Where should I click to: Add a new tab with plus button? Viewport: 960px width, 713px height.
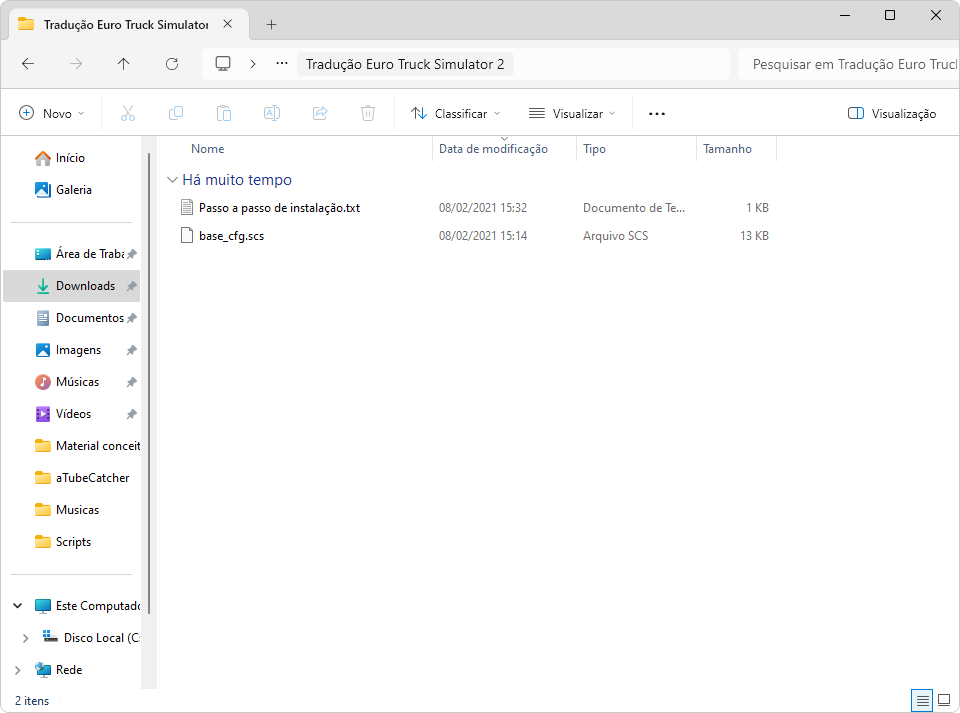(x=272, y=24)
